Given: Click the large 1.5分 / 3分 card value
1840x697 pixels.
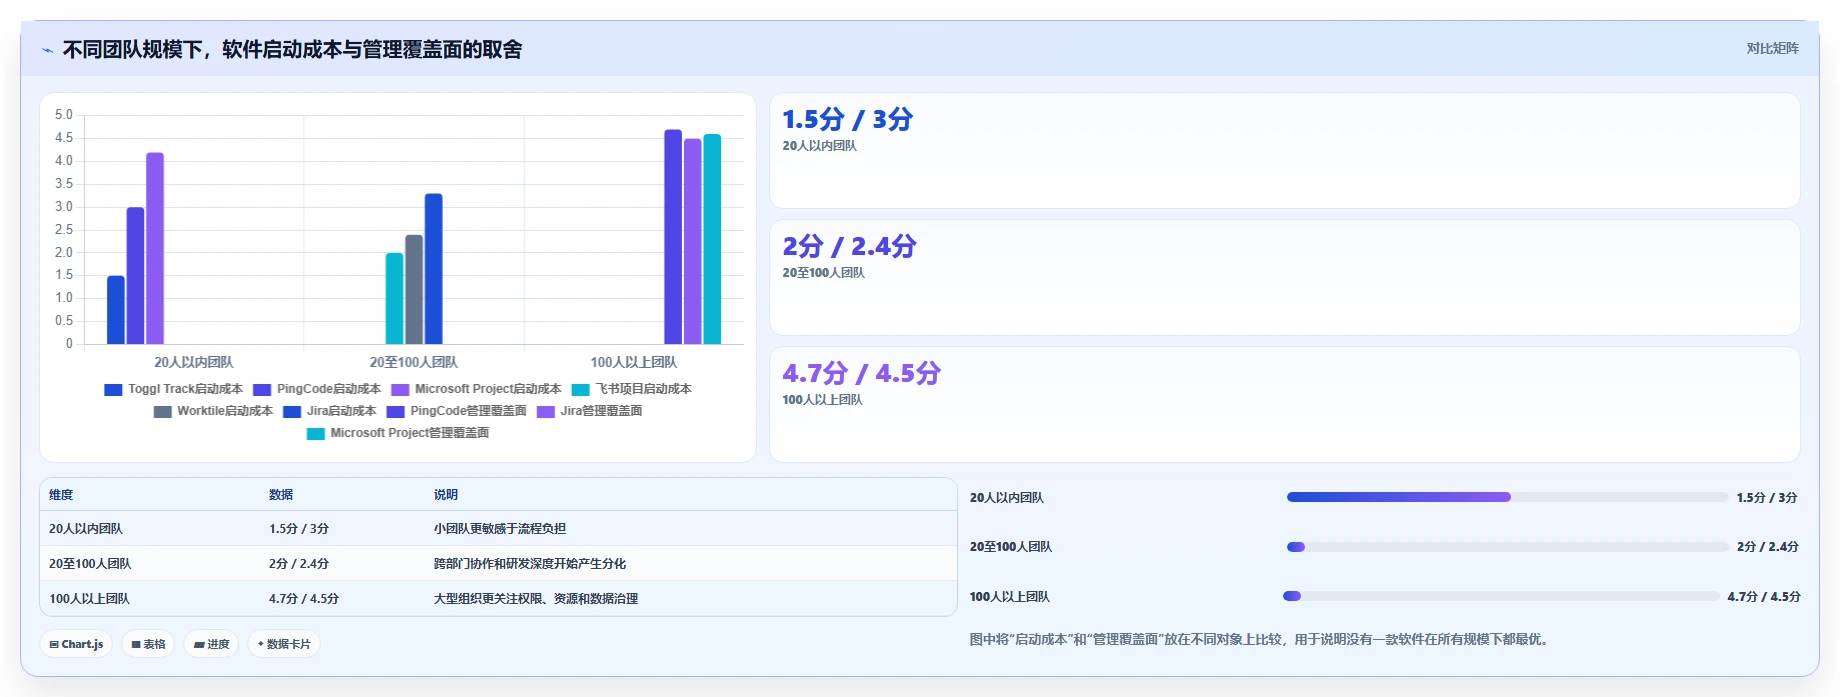Looking at the screenshot, I should tap(847, 119).
